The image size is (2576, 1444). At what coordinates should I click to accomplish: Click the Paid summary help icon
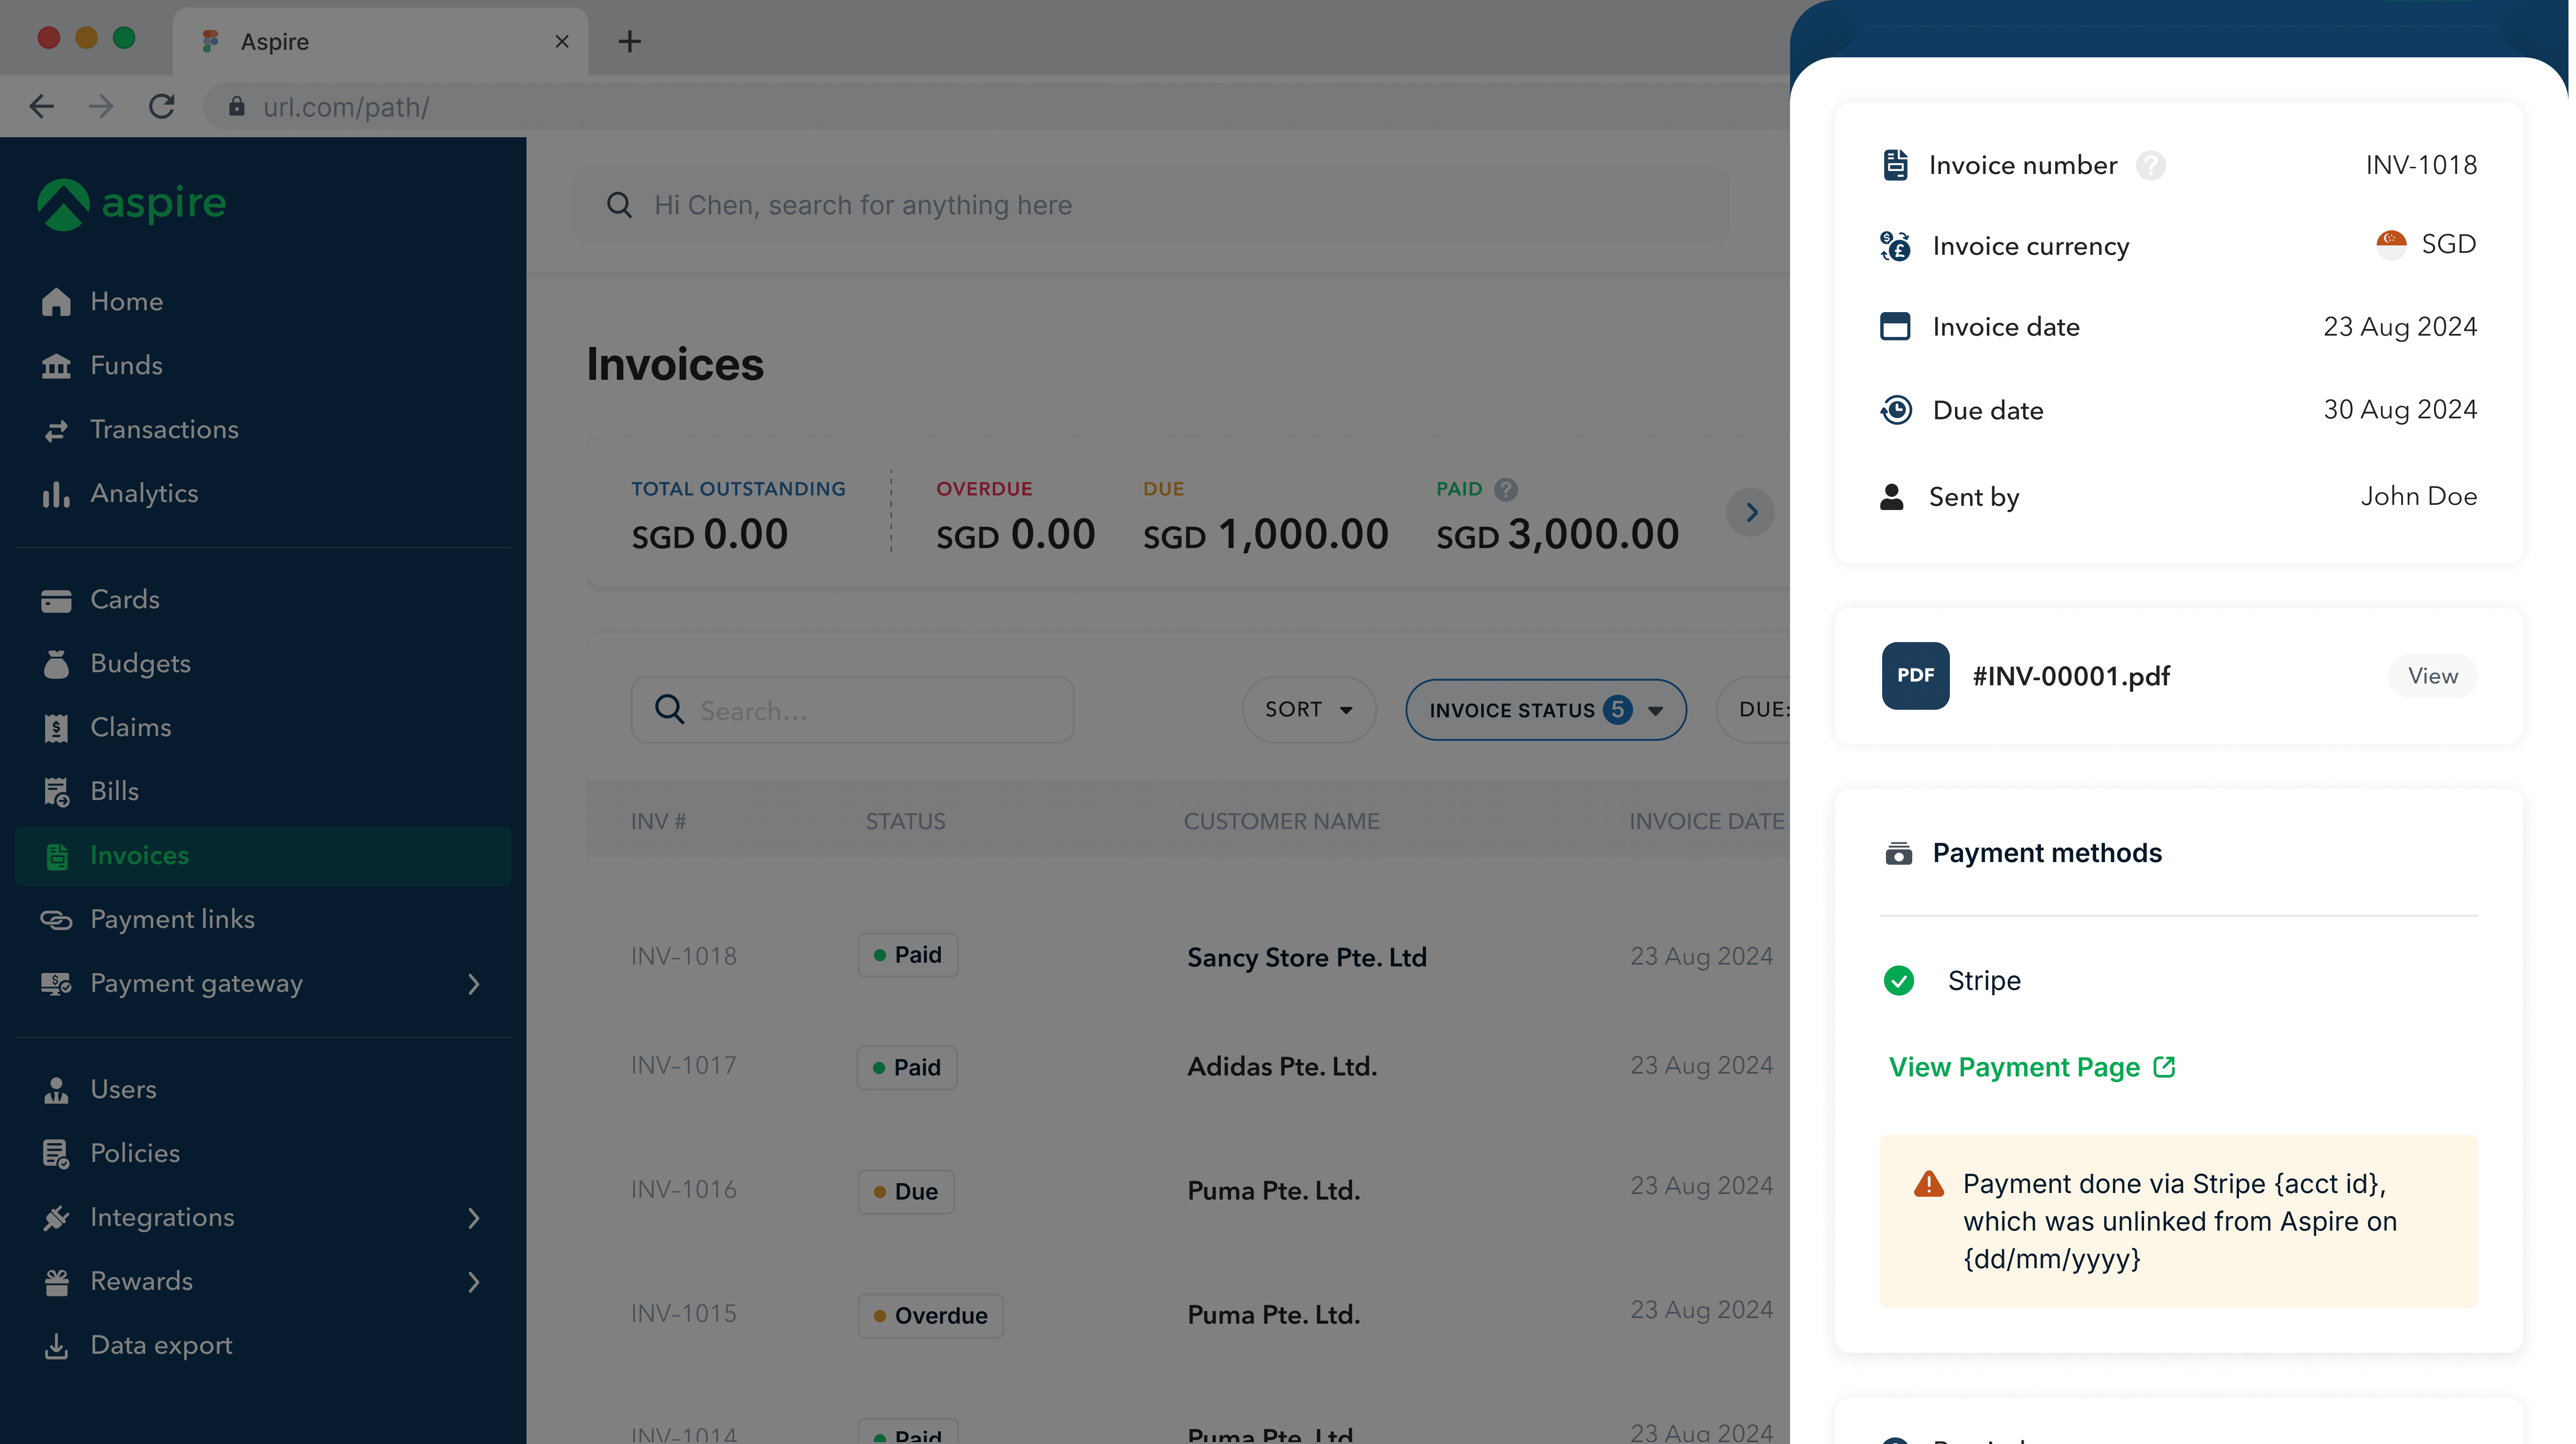[1505, 489]
